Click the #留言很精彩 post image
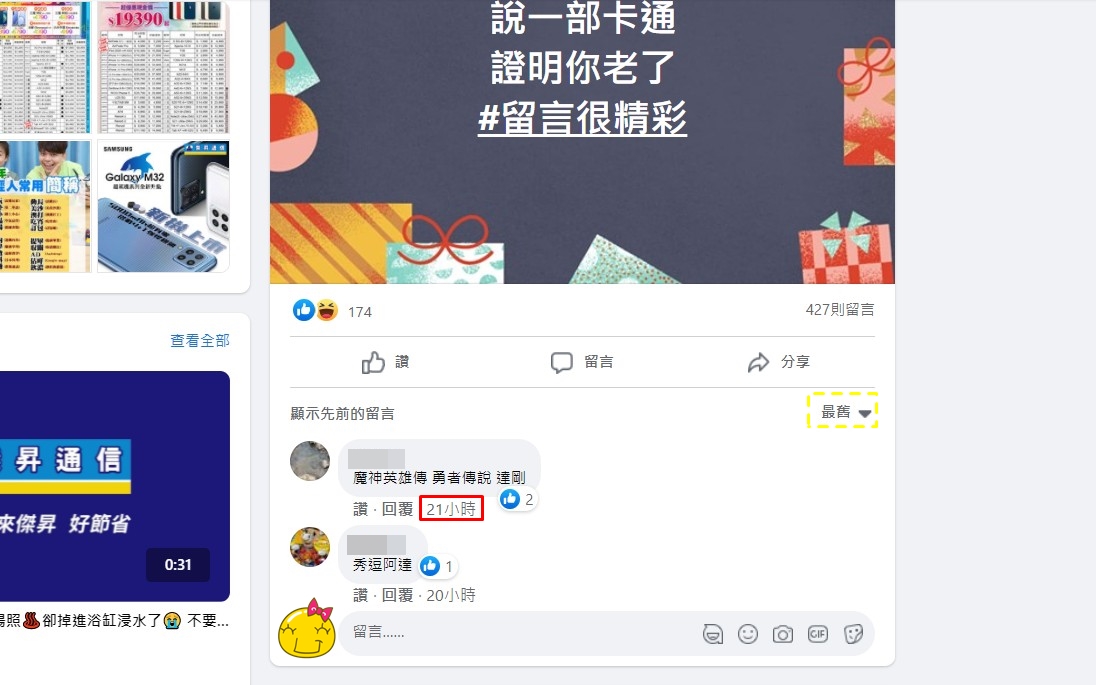Image resolution: width=1096 pixels, height=685 pixels. [x=582, y=142]
